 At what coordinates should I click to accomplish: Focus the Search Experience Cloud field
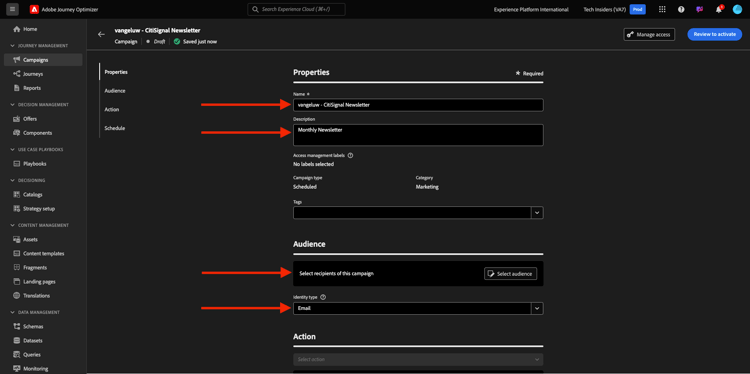(x=297, y=10)
